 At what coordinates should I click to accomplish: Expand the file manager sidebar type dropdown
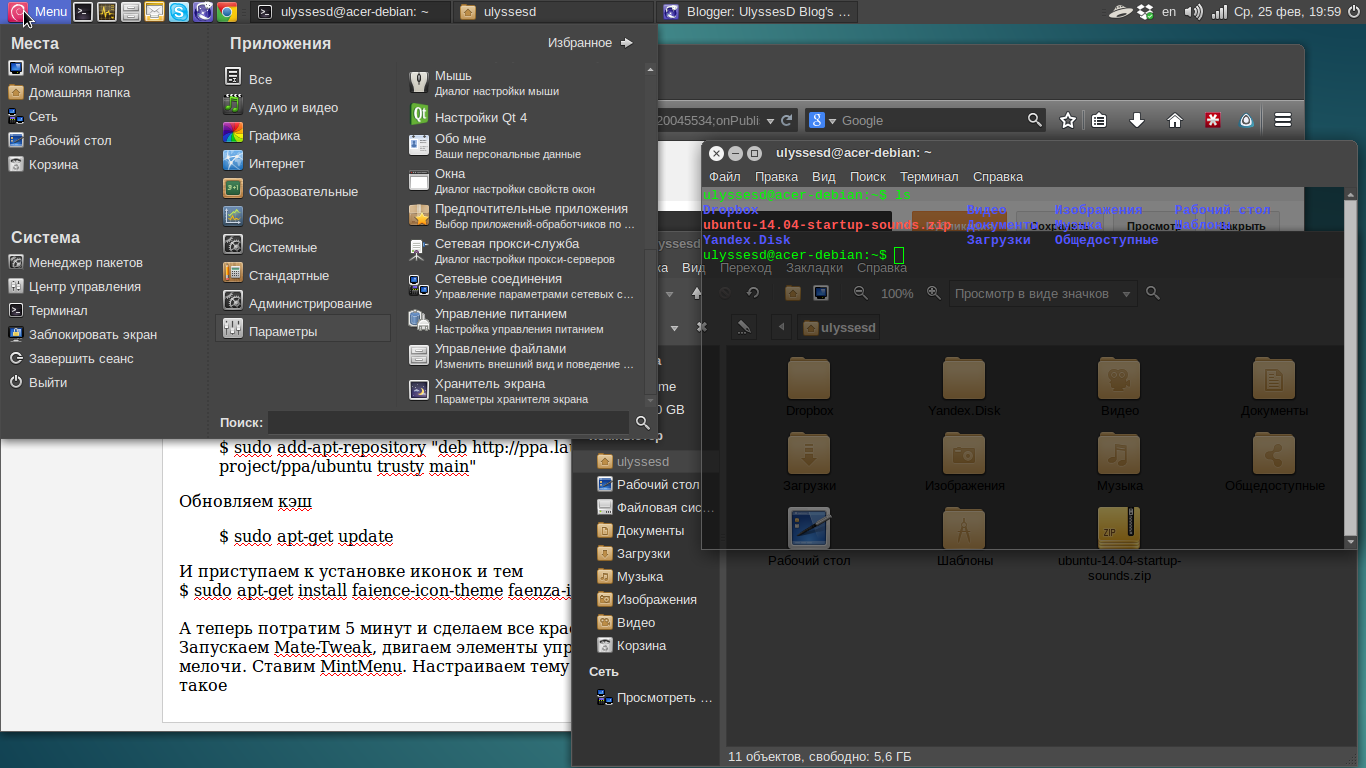pos(674,327)
